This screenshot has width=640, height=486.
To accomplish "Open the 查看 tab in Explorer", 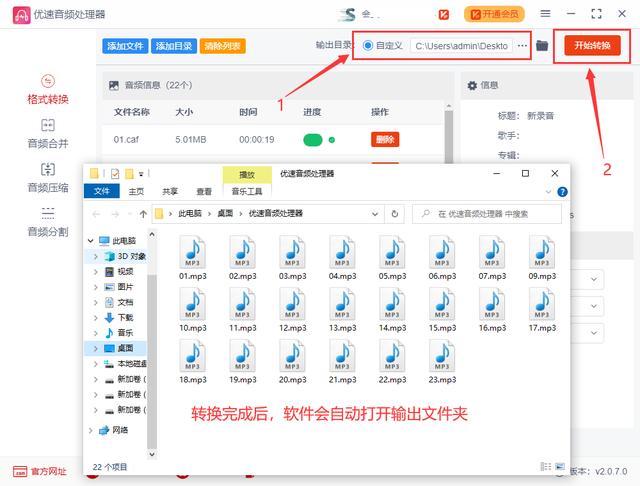I will click(204, 191).
